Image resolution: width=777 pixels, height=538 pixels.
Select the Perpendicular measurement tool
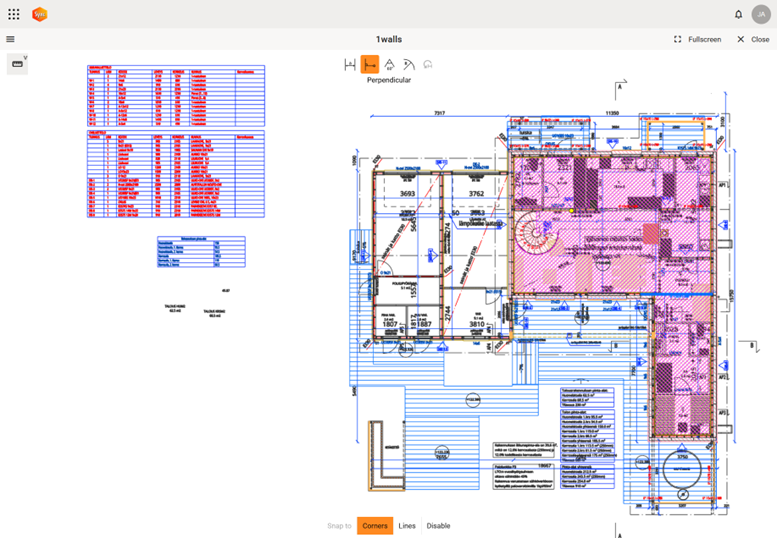[370, 64]
